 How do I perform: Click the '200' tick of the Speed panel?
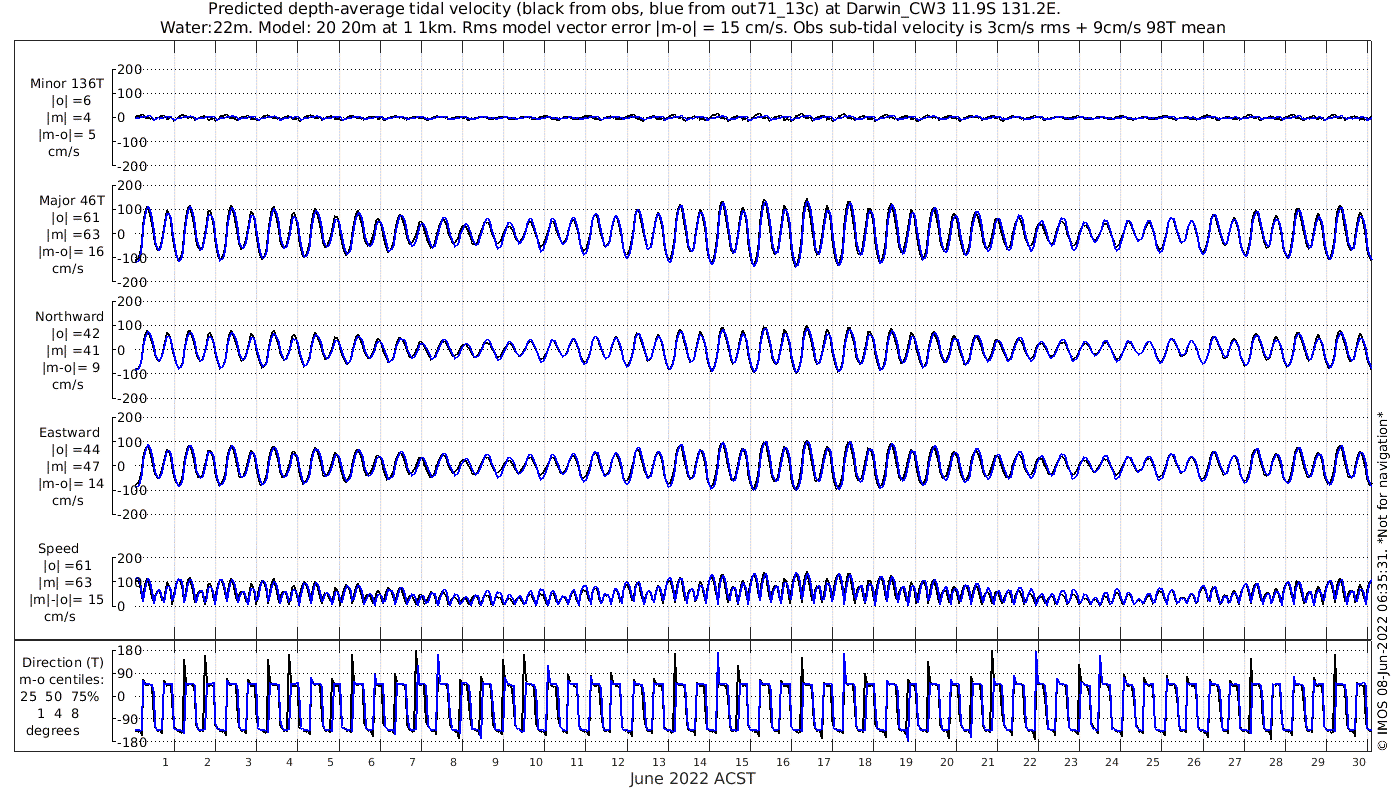click(131, 558)
